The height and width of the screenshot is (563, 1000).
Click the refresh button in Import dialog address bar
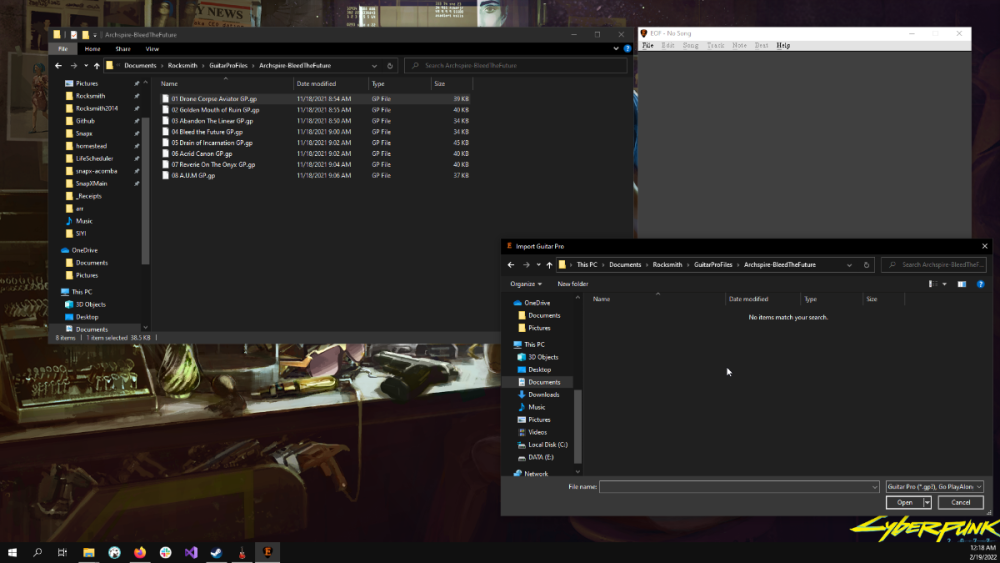point(865,265)
